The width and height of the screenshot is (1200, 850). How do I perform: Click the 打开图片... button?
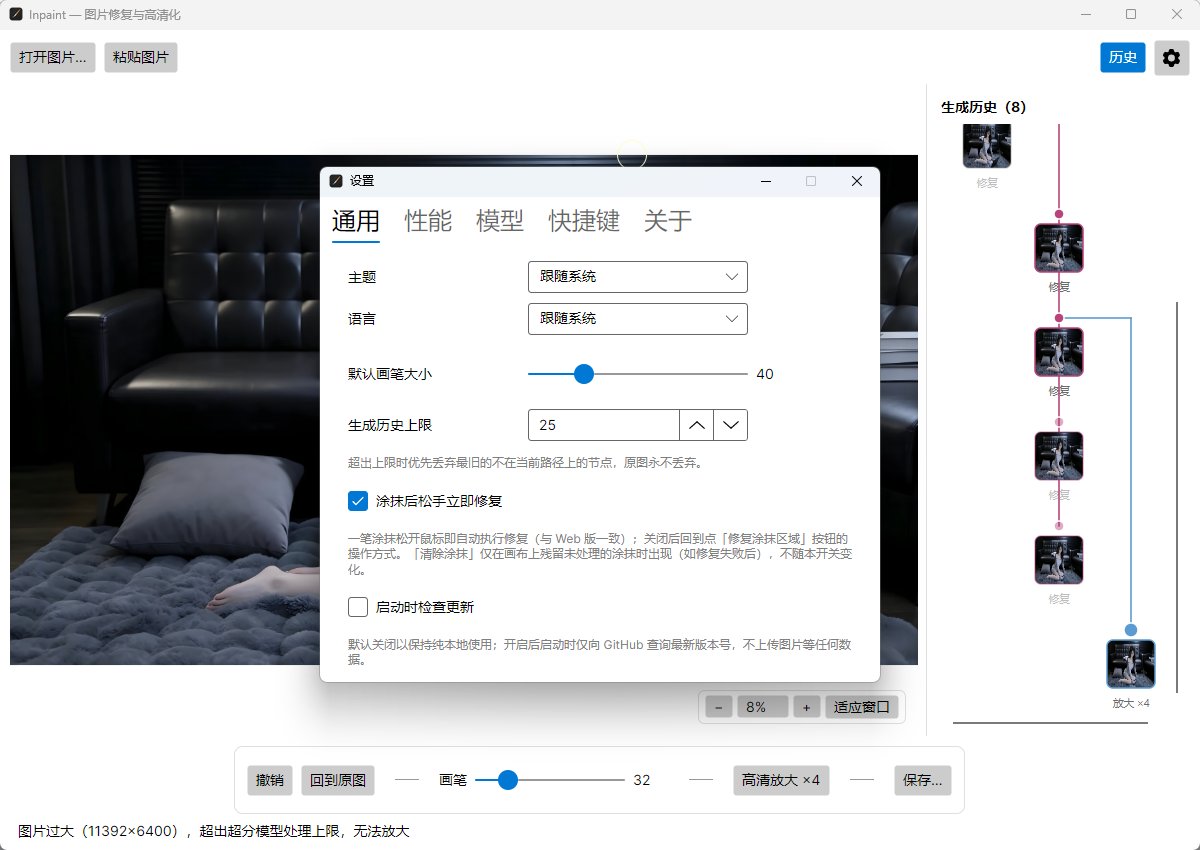coord(53,57)
